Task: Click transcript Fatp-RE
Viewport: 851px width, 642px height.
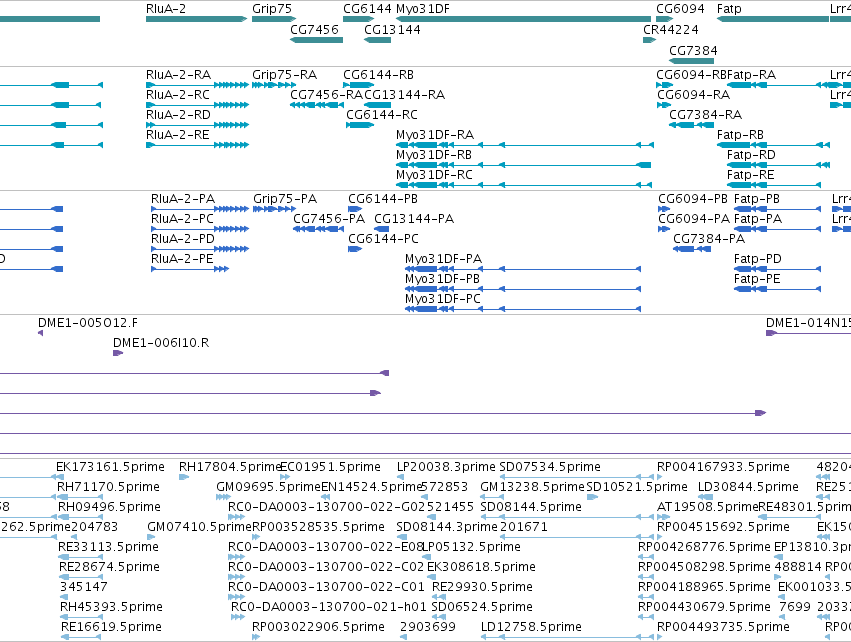Action: pos(773,185)
